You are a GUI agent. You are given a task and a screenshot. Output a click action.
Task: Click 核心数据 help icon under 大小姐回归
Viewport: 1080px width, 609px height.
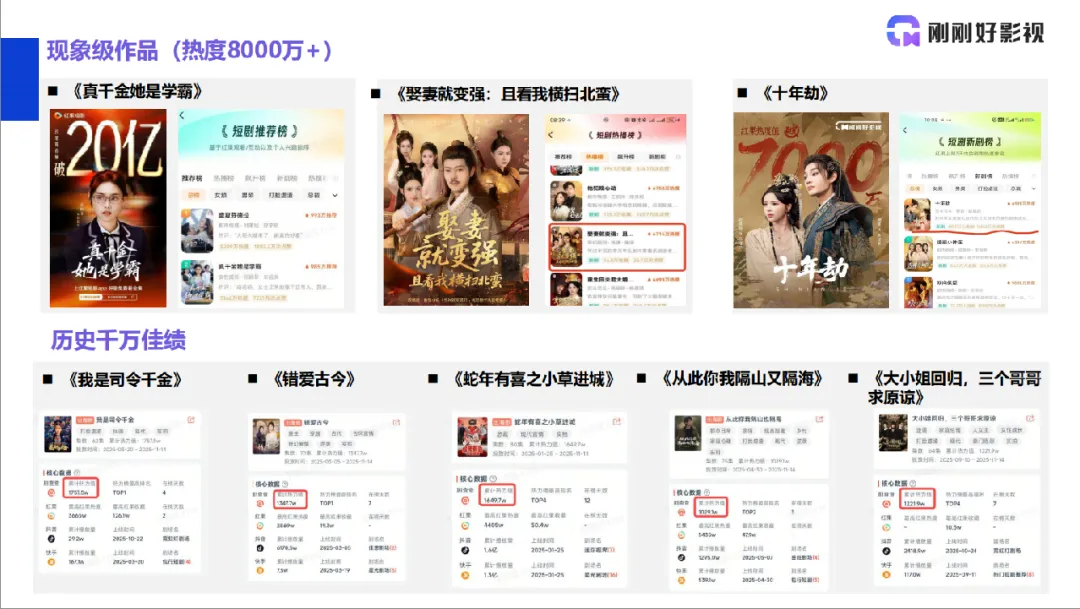pos(912,483)
